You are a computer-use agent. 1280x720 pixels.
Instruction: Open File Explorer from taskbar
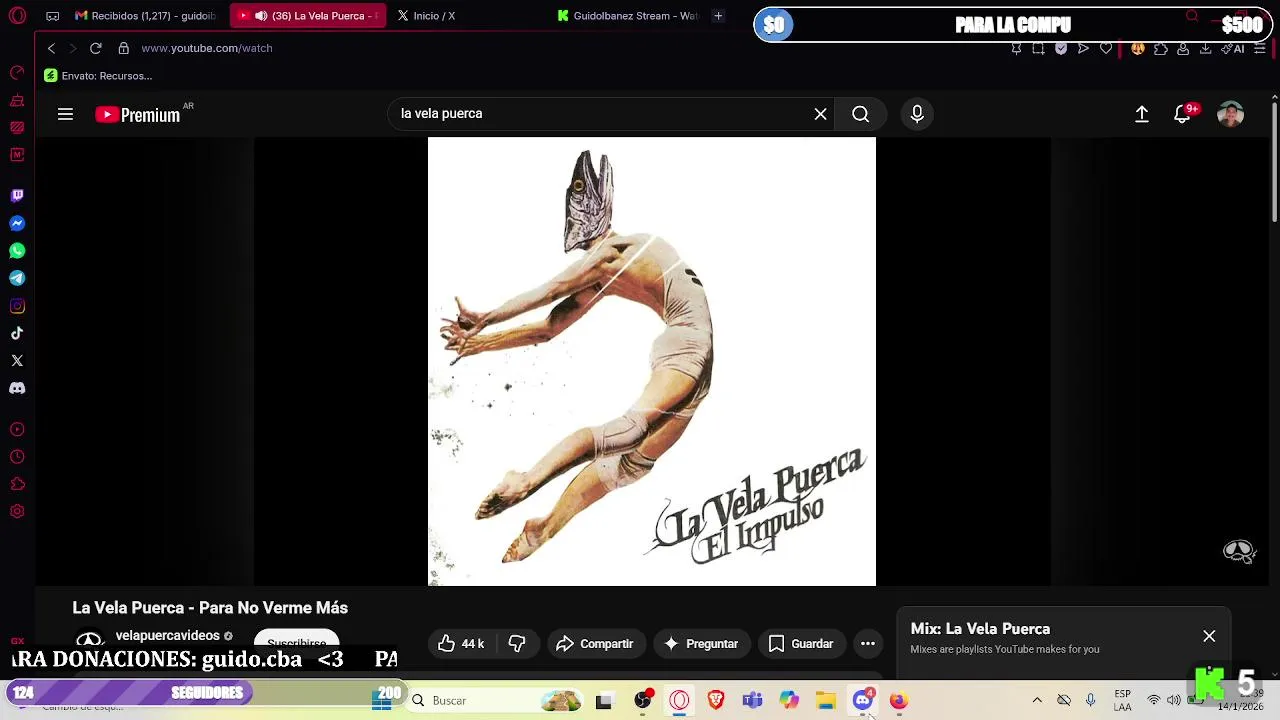coord(825,701)
